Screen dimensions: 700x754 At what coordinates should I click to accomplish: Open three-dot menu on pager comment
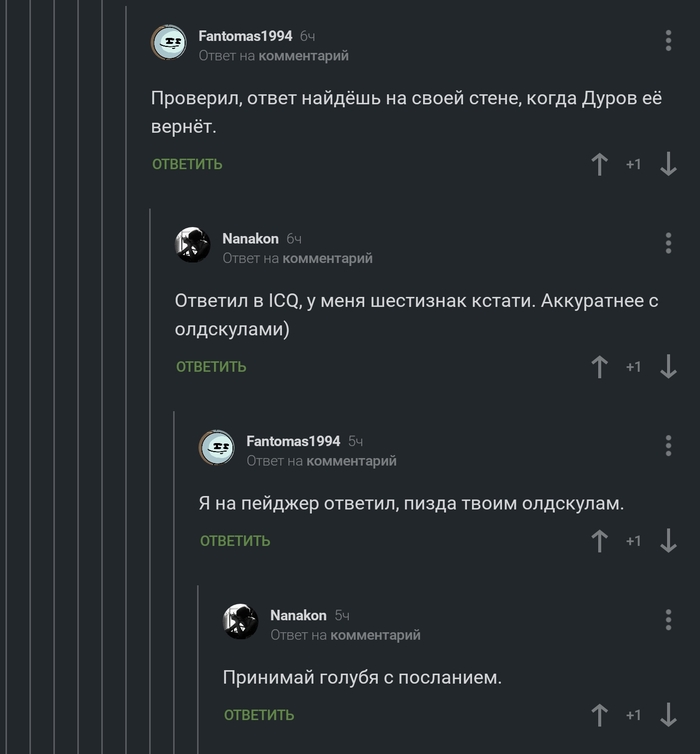tap(668, 445)
